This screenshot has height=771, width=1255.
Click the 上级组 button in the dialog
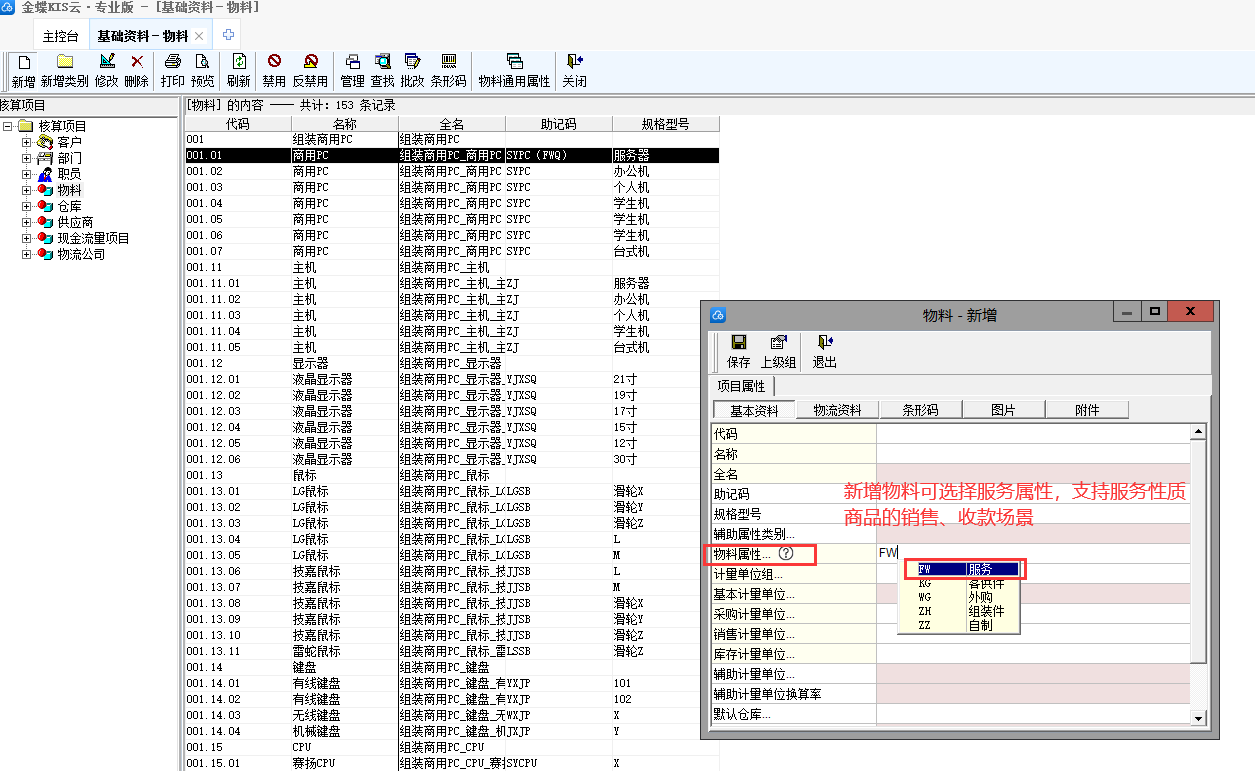pyautogui.click(x=779, y=351)
